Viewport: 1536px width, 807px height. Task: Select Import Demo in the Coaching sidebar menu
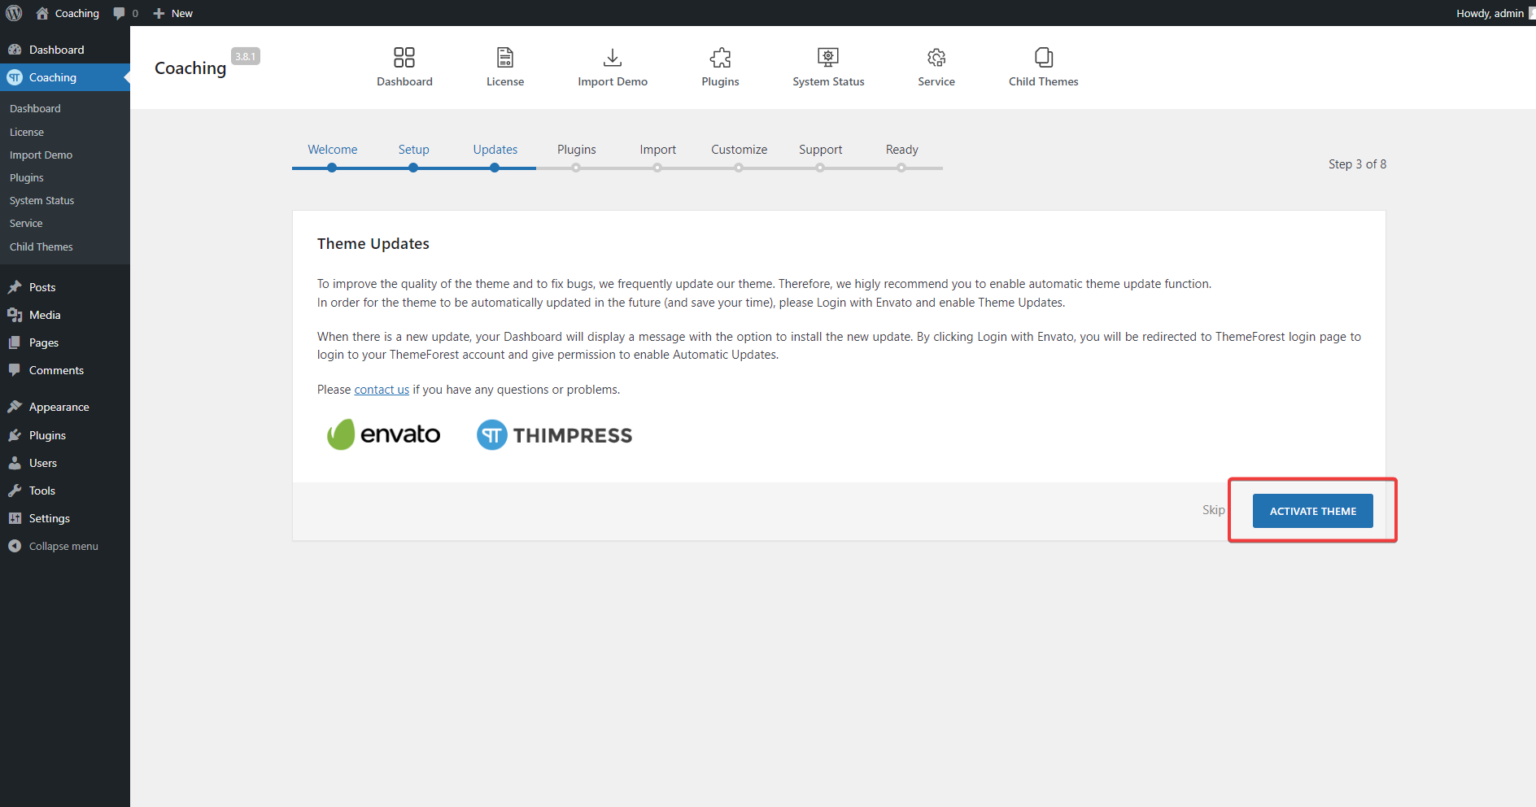pyautogui.click(x=40, y=155)
